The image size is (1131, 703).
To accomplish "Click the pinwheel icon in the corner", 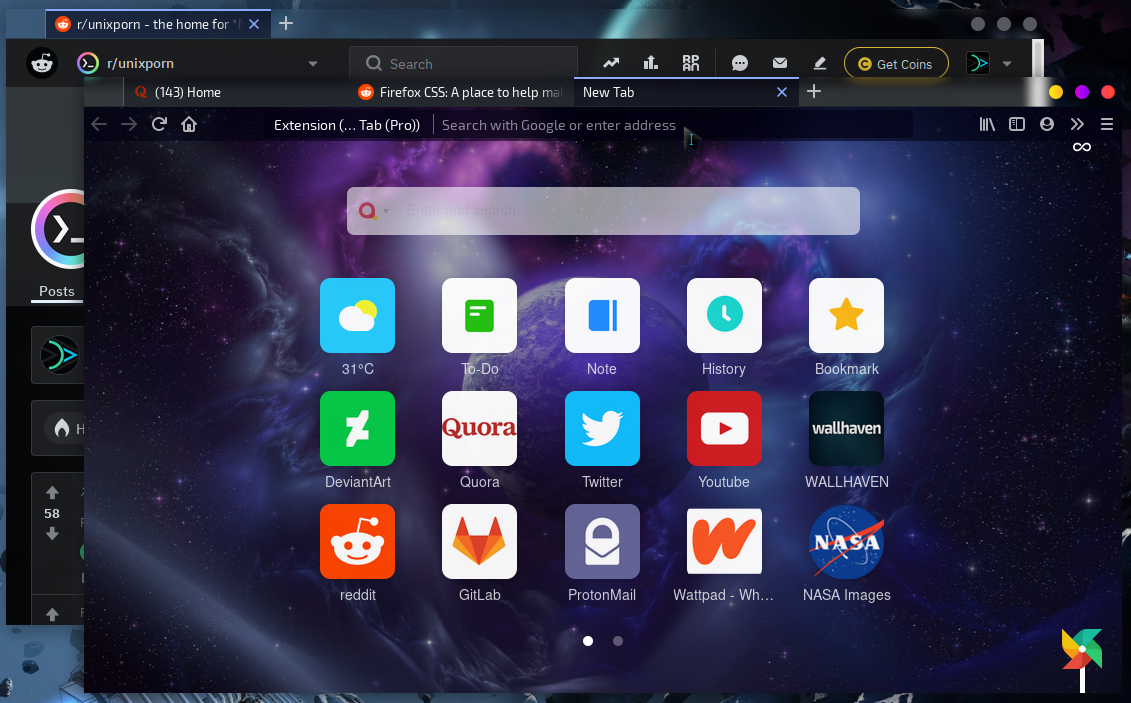I will 1082,659.
